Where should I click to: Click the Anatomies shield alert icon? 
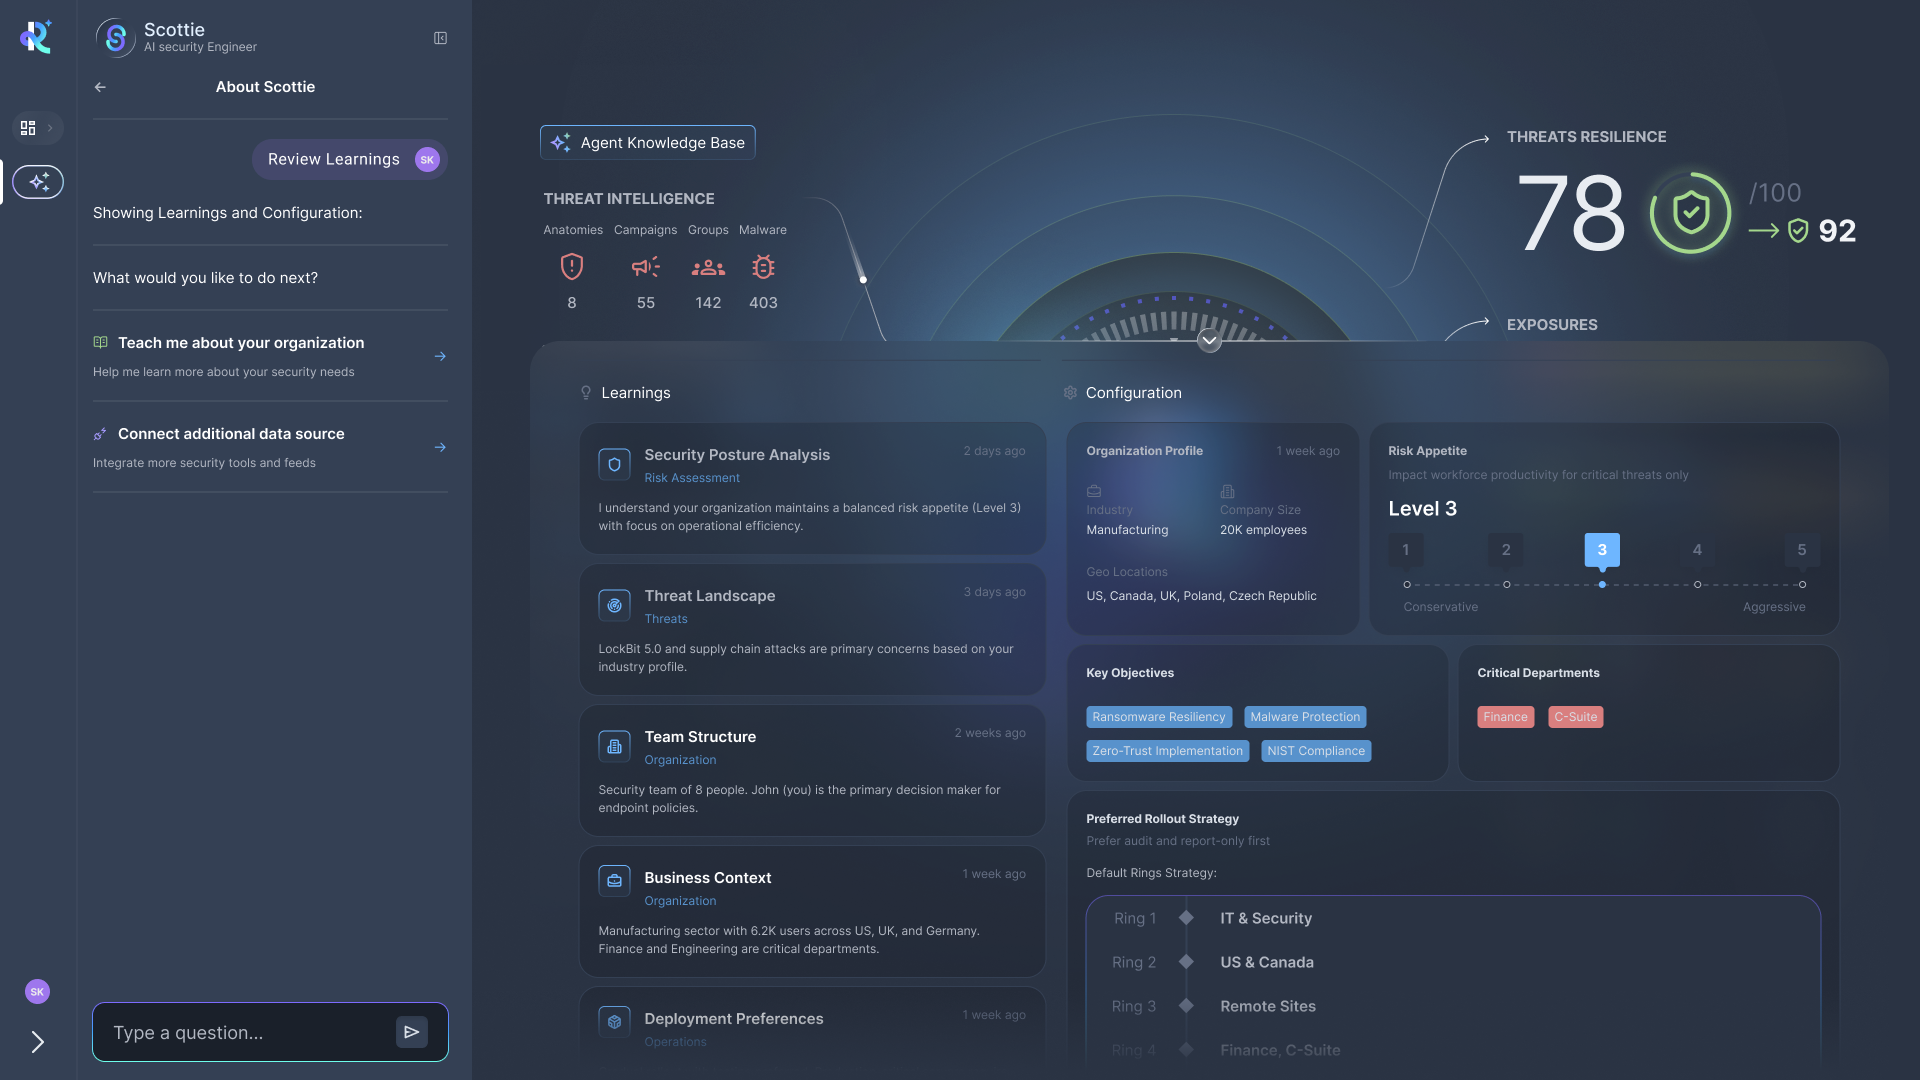[x=572, y=267]
